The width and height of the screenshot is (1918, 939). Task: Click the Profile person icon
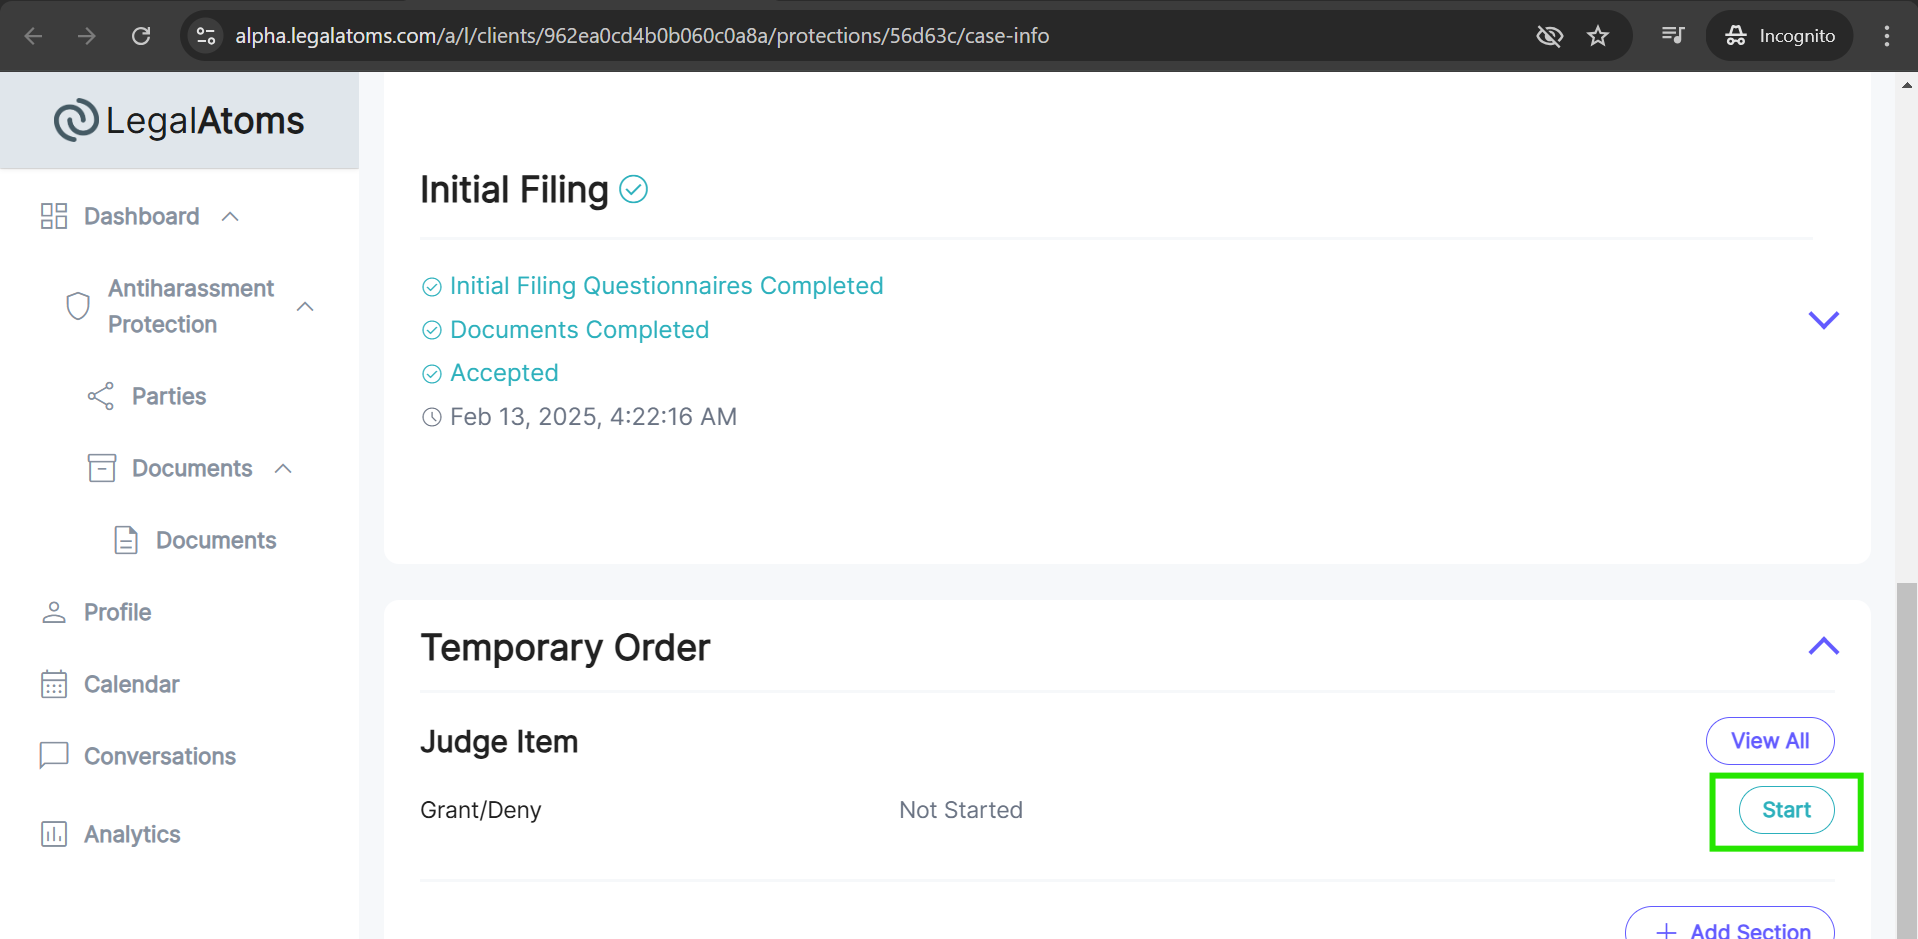(x=54, y=612)
